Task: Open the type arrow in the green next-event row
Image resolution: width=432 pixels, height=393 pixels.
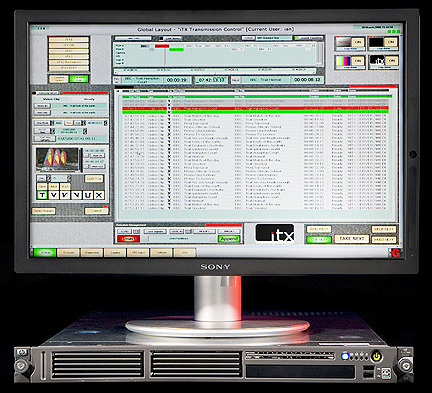Action: (x=169, y=112)
